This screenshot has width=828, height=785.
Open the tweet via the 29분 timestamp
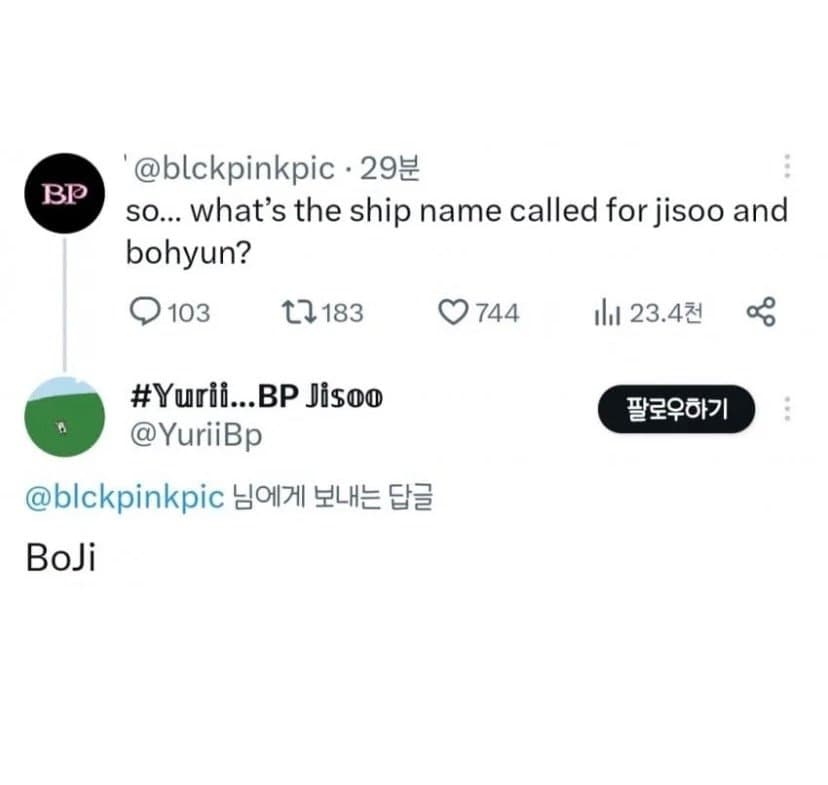point(390,169)
